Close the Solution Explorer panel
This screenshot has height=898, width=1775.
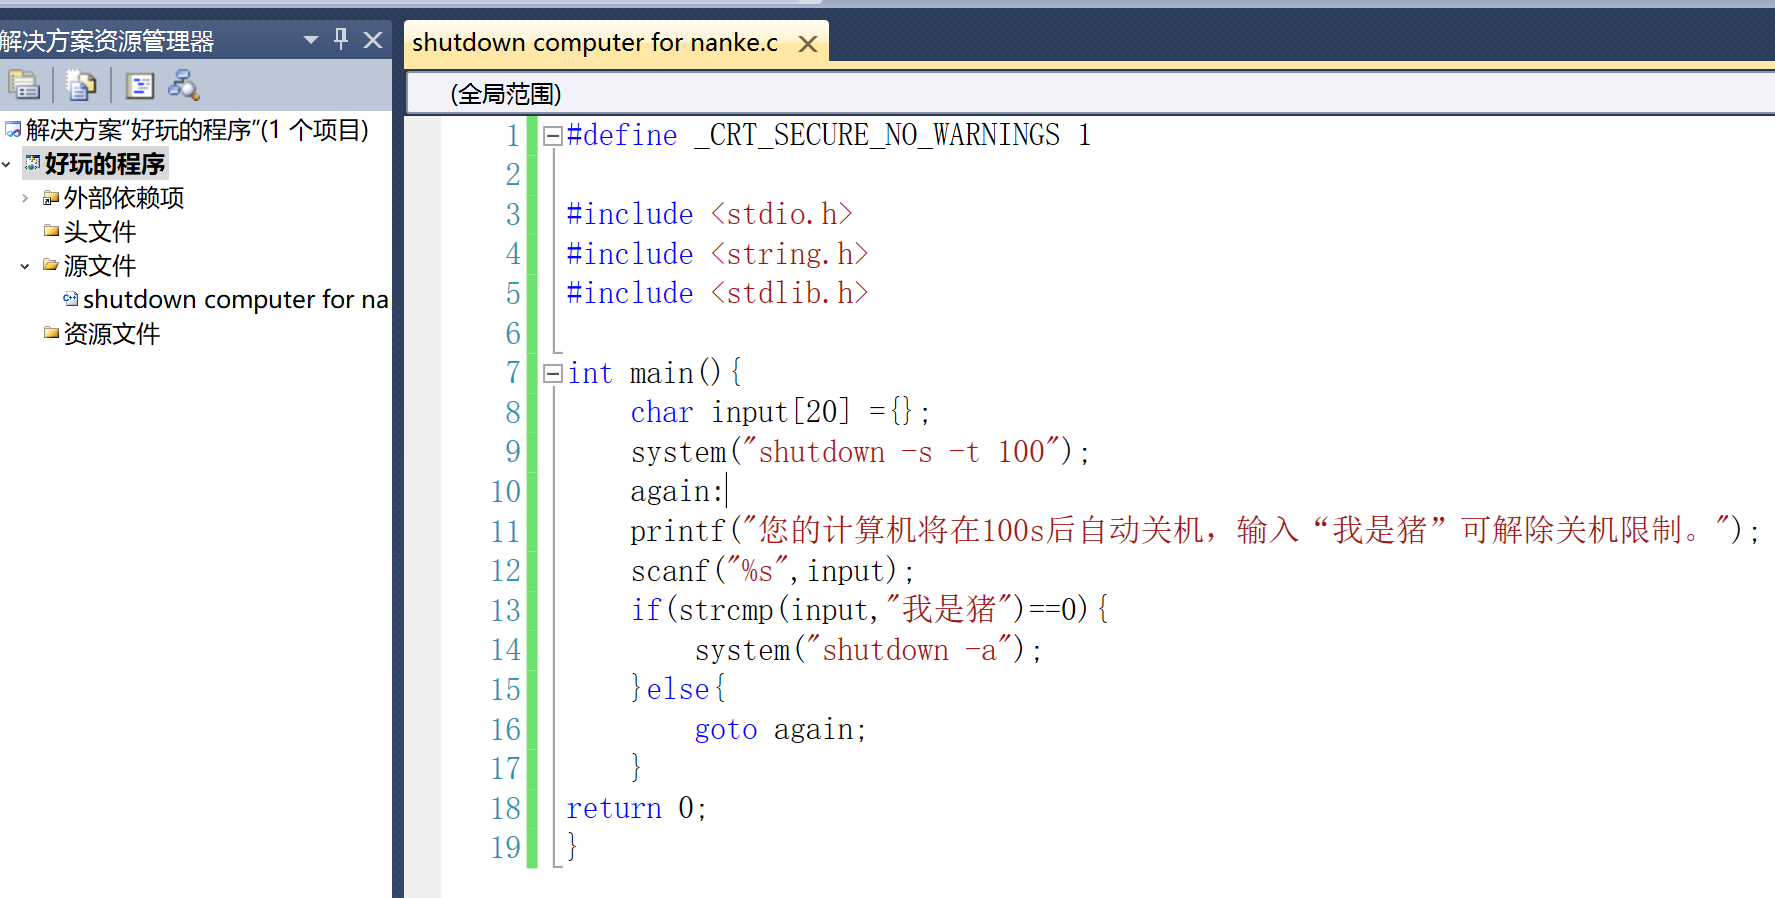pos(373,40)
